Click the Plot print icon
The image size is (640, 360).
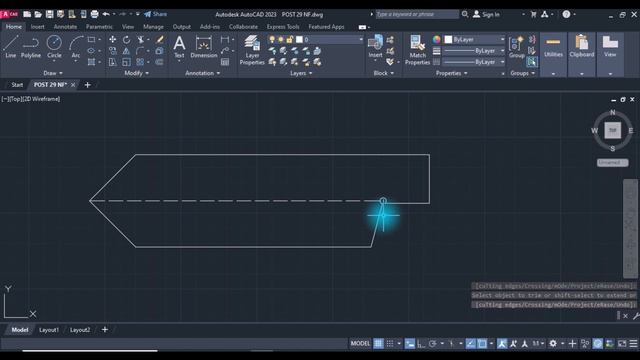pyautogui.click(x=94, y=14)
